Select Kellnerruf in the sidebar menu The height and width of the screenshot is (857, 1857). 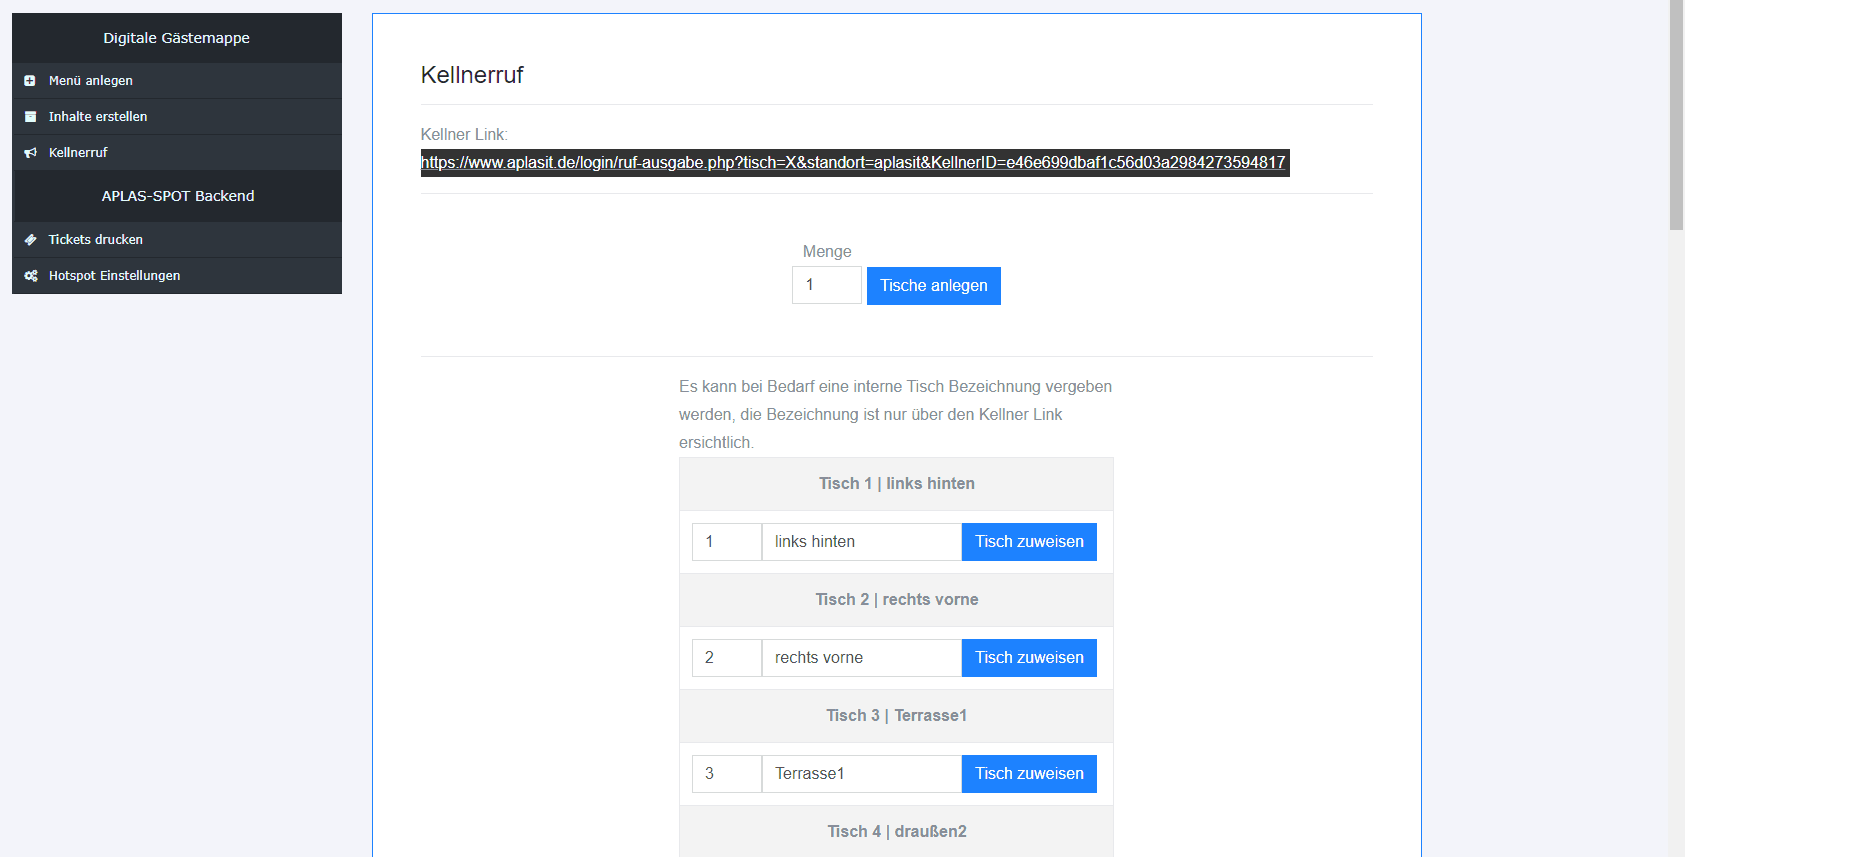click(x=177, y=153)
